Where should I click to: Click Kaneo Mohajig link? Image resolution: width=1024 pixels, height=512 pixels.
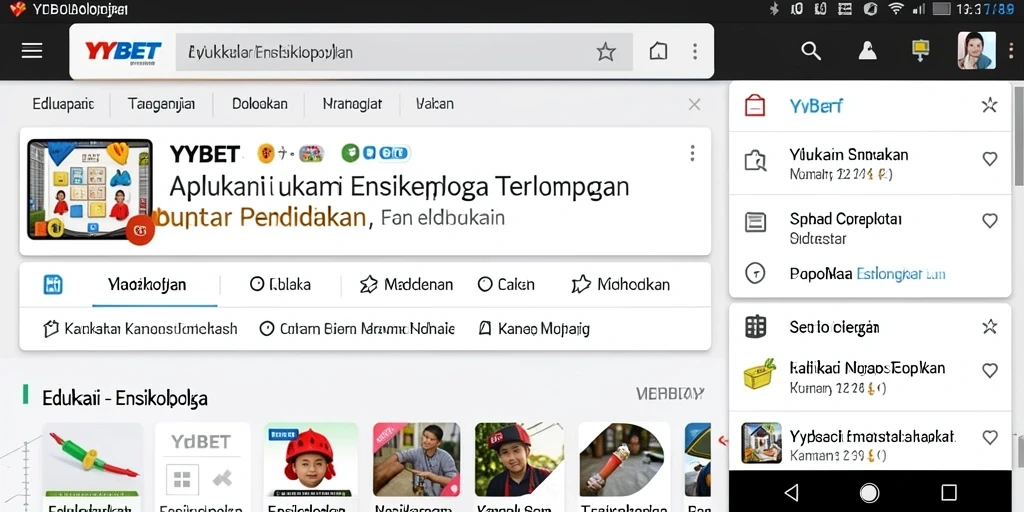coord(534,328)
